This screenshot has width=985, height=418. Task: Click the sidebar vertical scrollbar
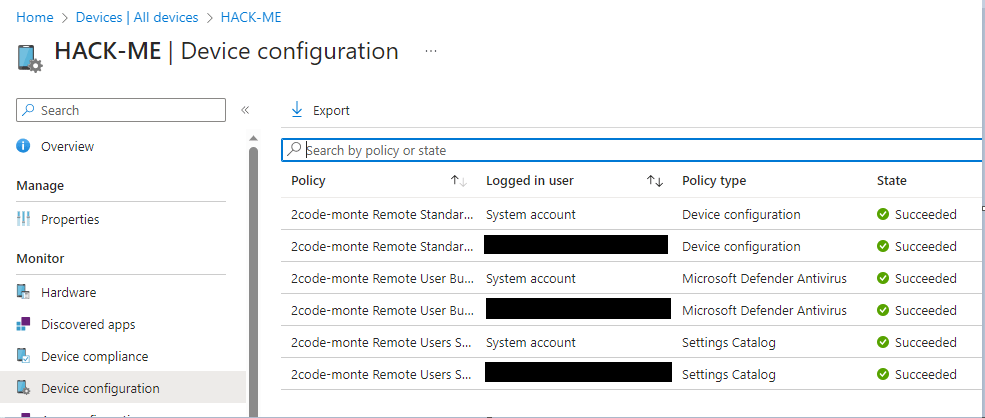click(x=253, y=270)
